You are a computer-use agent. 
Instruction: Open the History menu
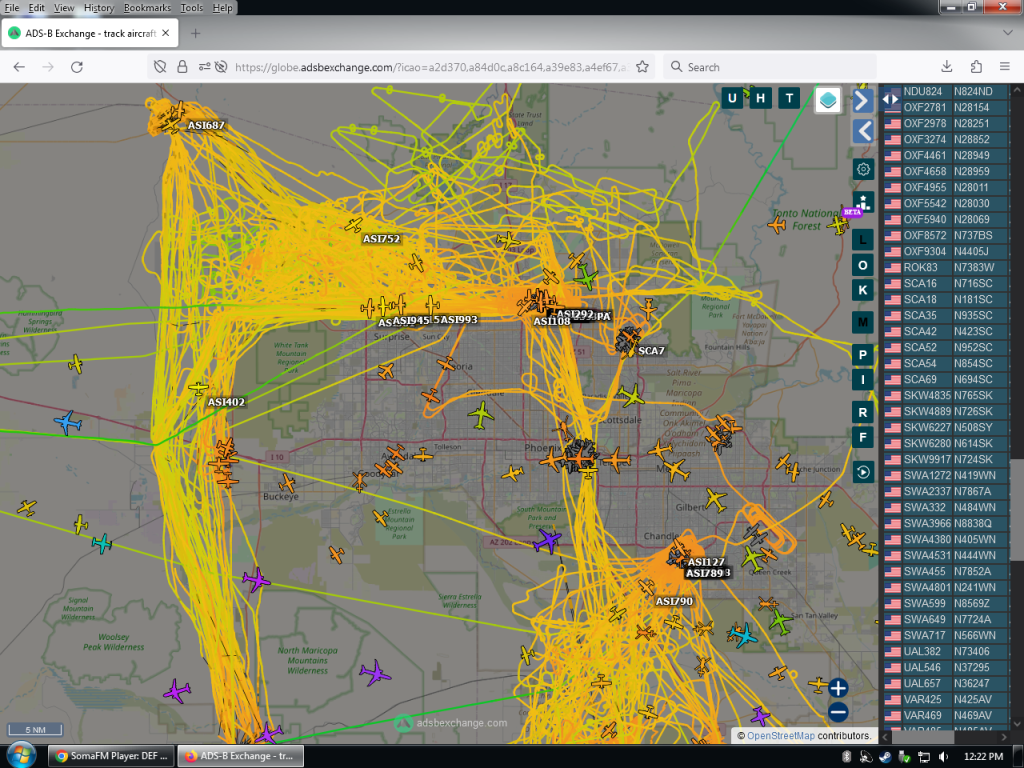click(x=99, y=8)
